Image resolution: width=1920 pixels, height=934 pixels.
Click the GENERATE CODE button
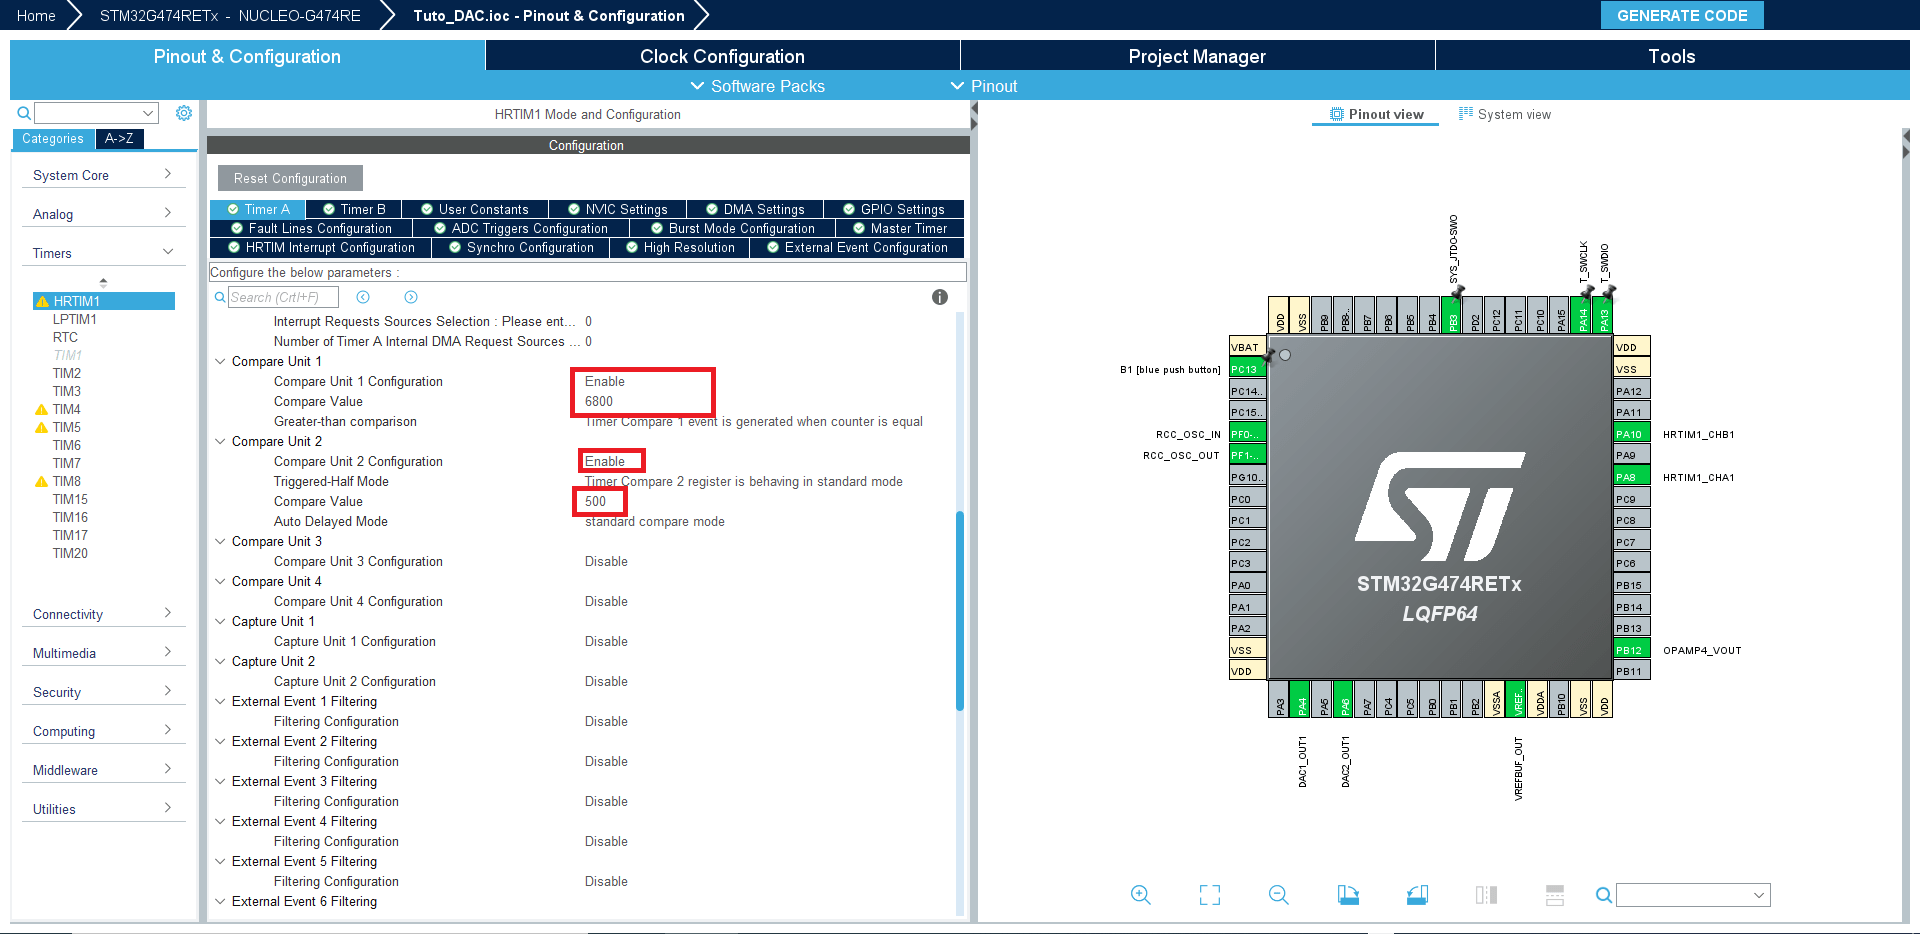[x=1682, y=15]
